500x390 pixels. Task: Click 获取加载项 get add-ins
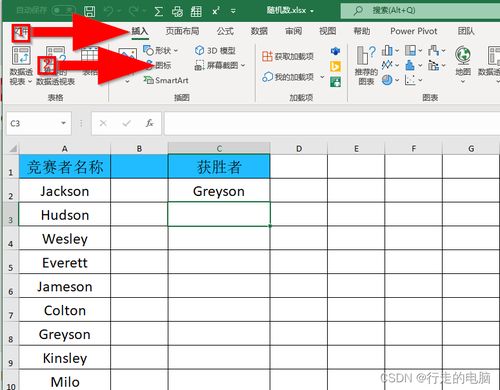coord(288,56)
